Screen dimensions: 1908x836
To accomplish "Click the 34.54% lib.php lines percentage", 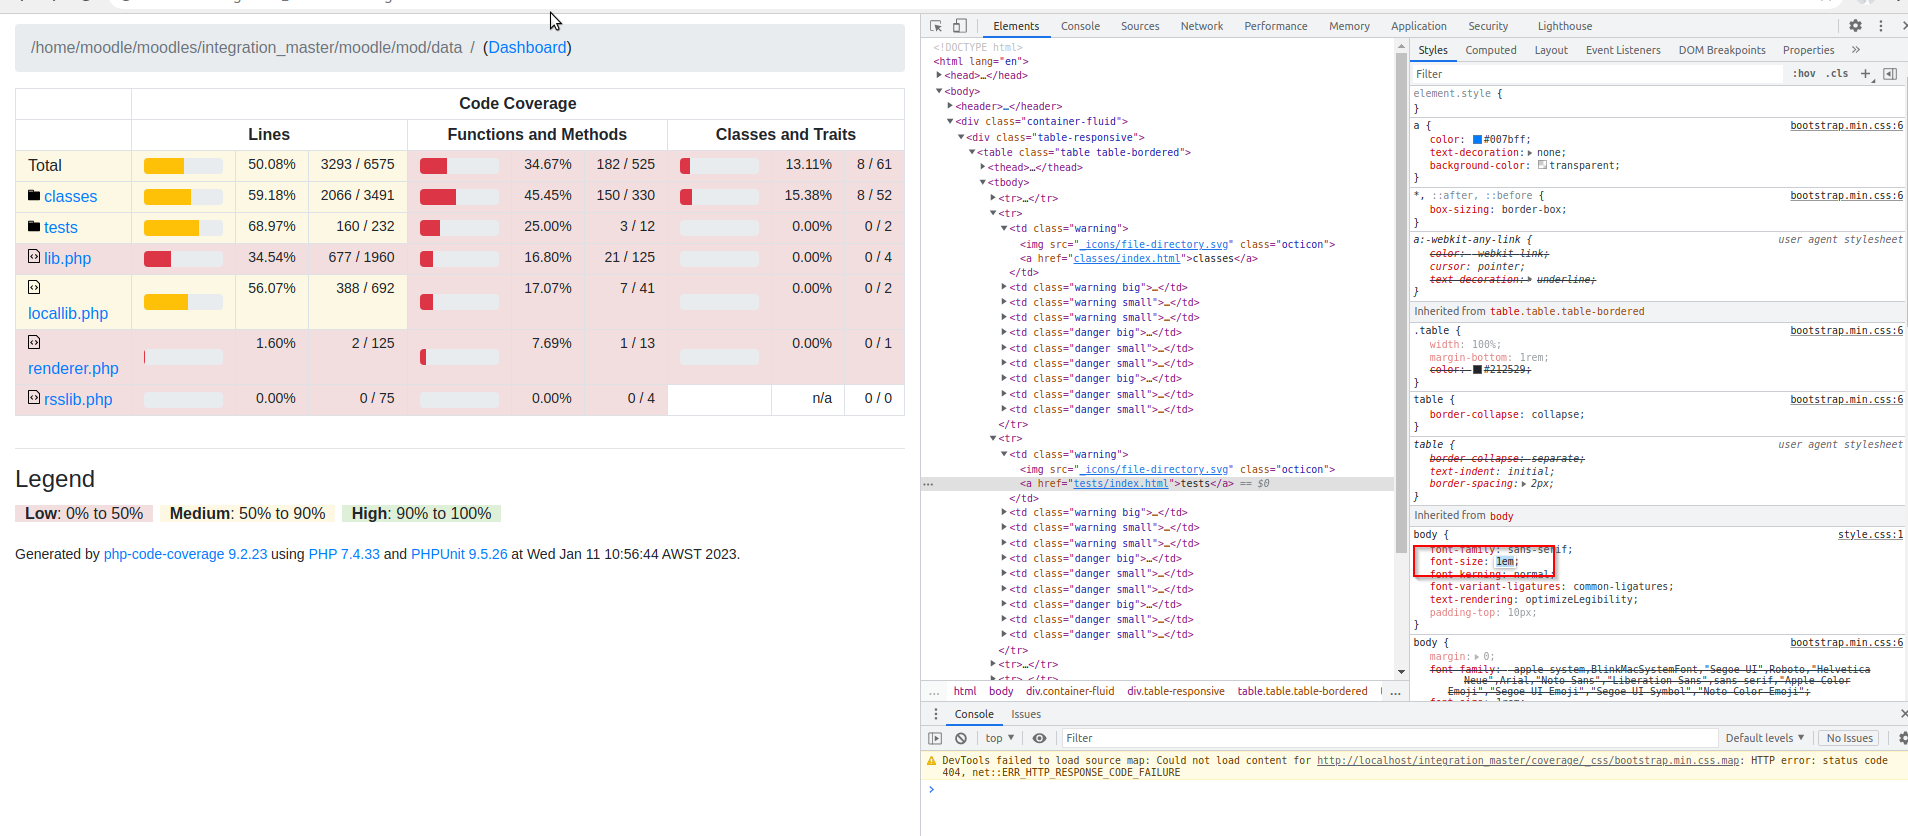I will (x=272, y=257).
